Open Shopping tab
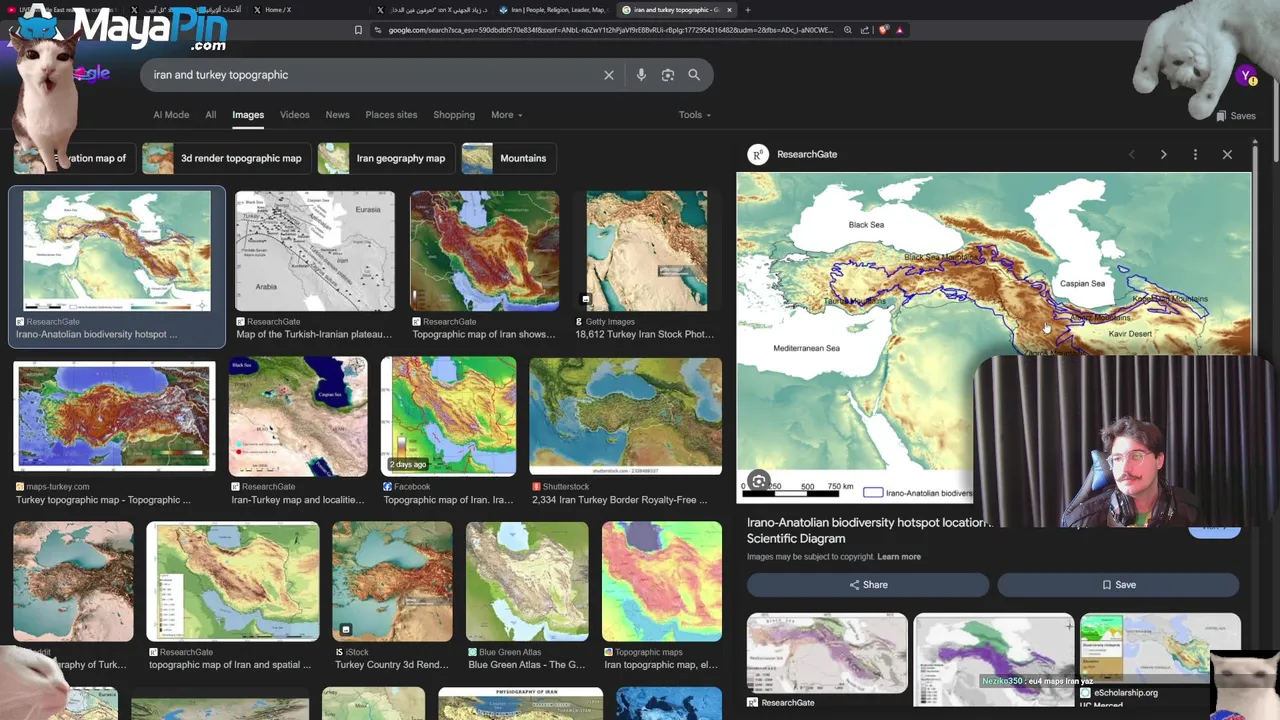Screen dimensions: 1280x720 (x=454, y=115)
